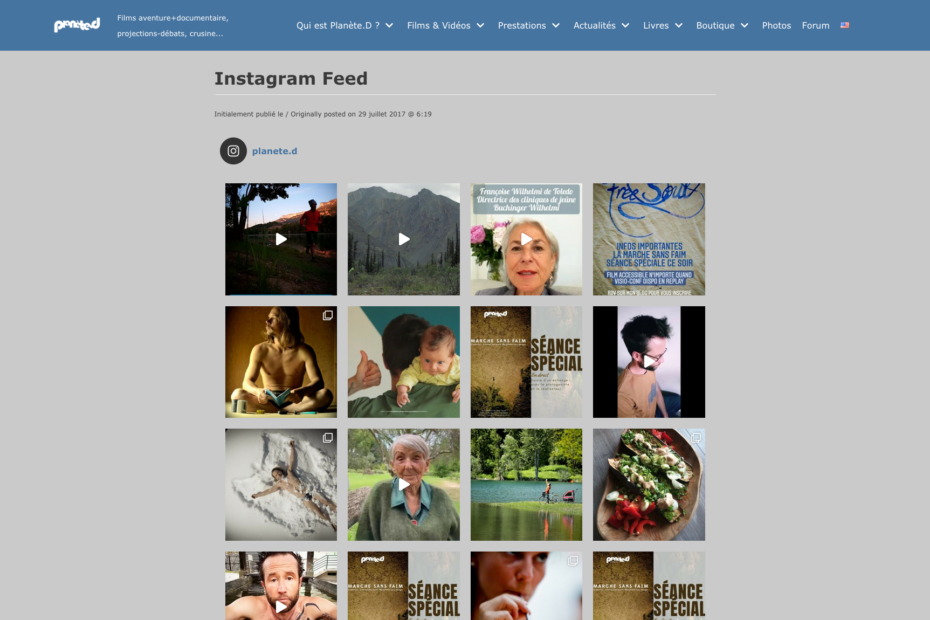The width and height of the screenshot is (930, 620).
Task: Click the carousel icon on snow angel post
Action: [x=327, y=438]
